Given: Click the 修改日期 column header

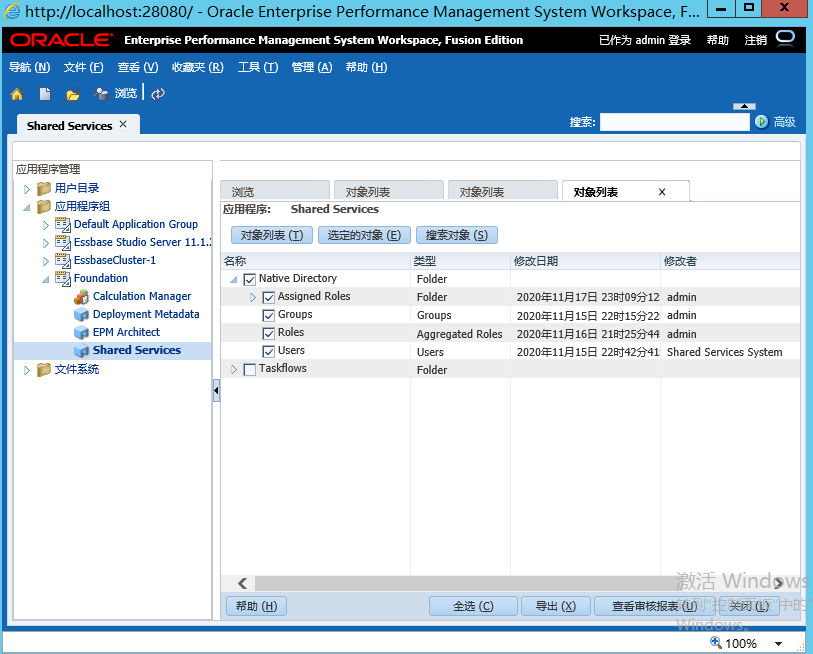Looking at the screenshot, I should click(x=585, y=261).
